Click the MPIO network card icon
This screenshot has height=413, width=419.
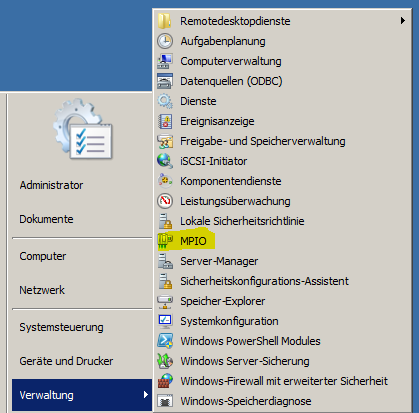tap(165, 241)
